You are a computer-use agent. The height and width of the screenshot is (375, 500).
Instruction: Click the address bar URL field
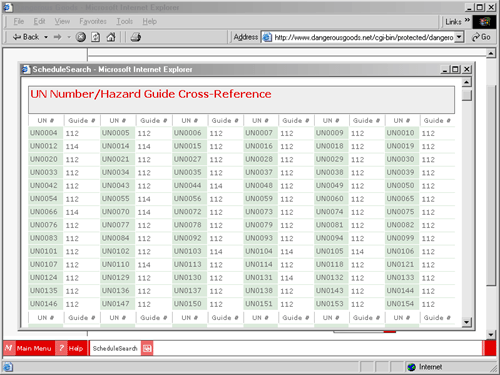[x=363, y=37]
